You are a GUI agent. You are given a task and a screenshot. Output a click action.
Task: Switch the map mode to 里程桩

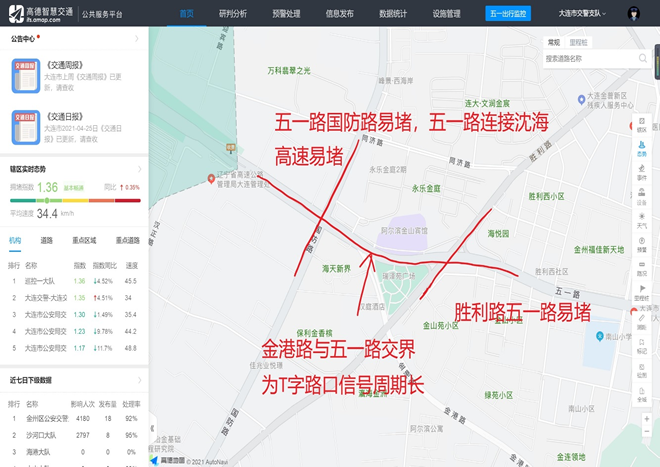pos(578,42)
